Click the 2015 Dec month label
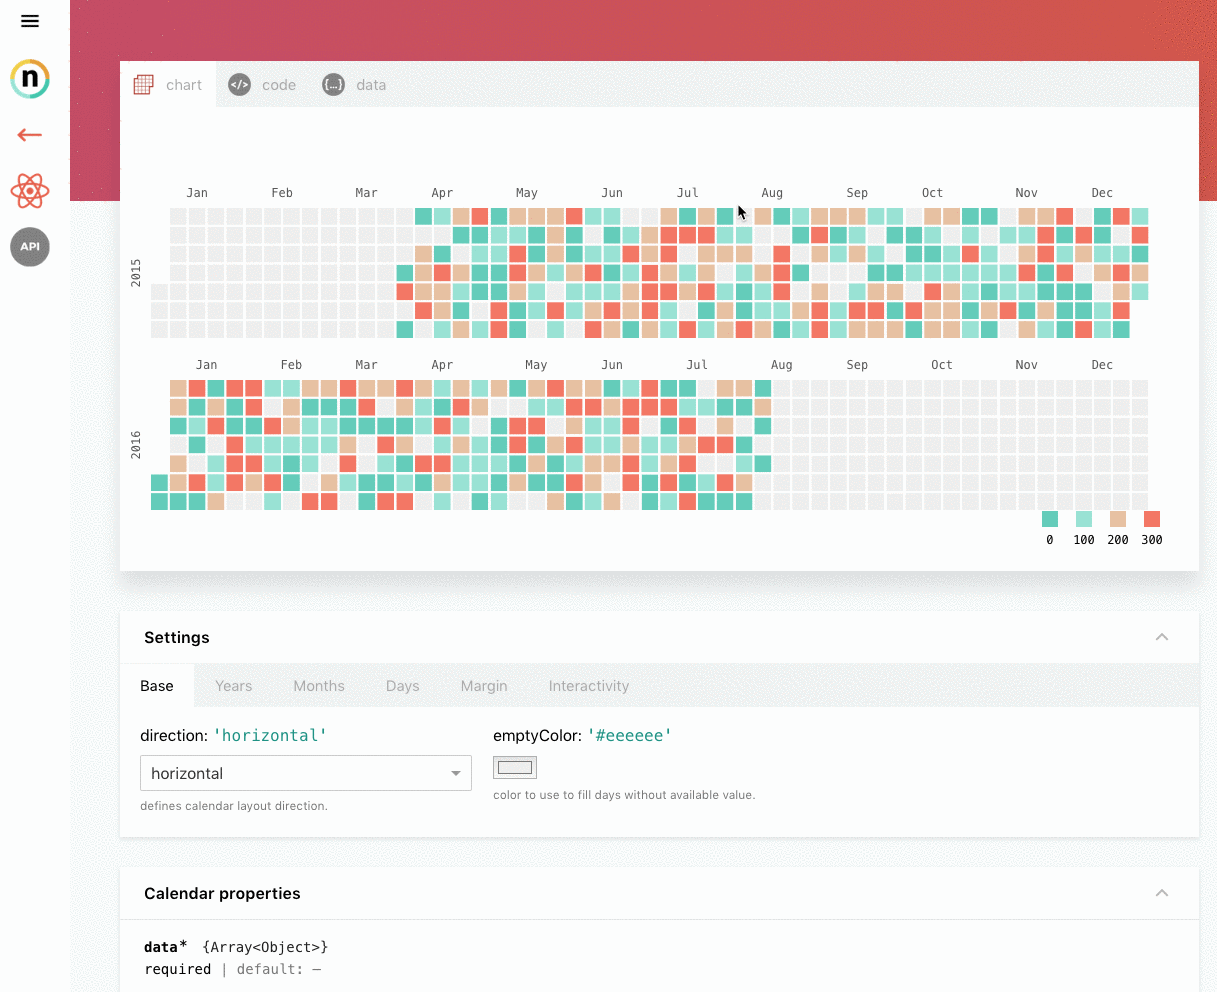The height and width of the screenshot is (992, 1217). click(1102, 193)
